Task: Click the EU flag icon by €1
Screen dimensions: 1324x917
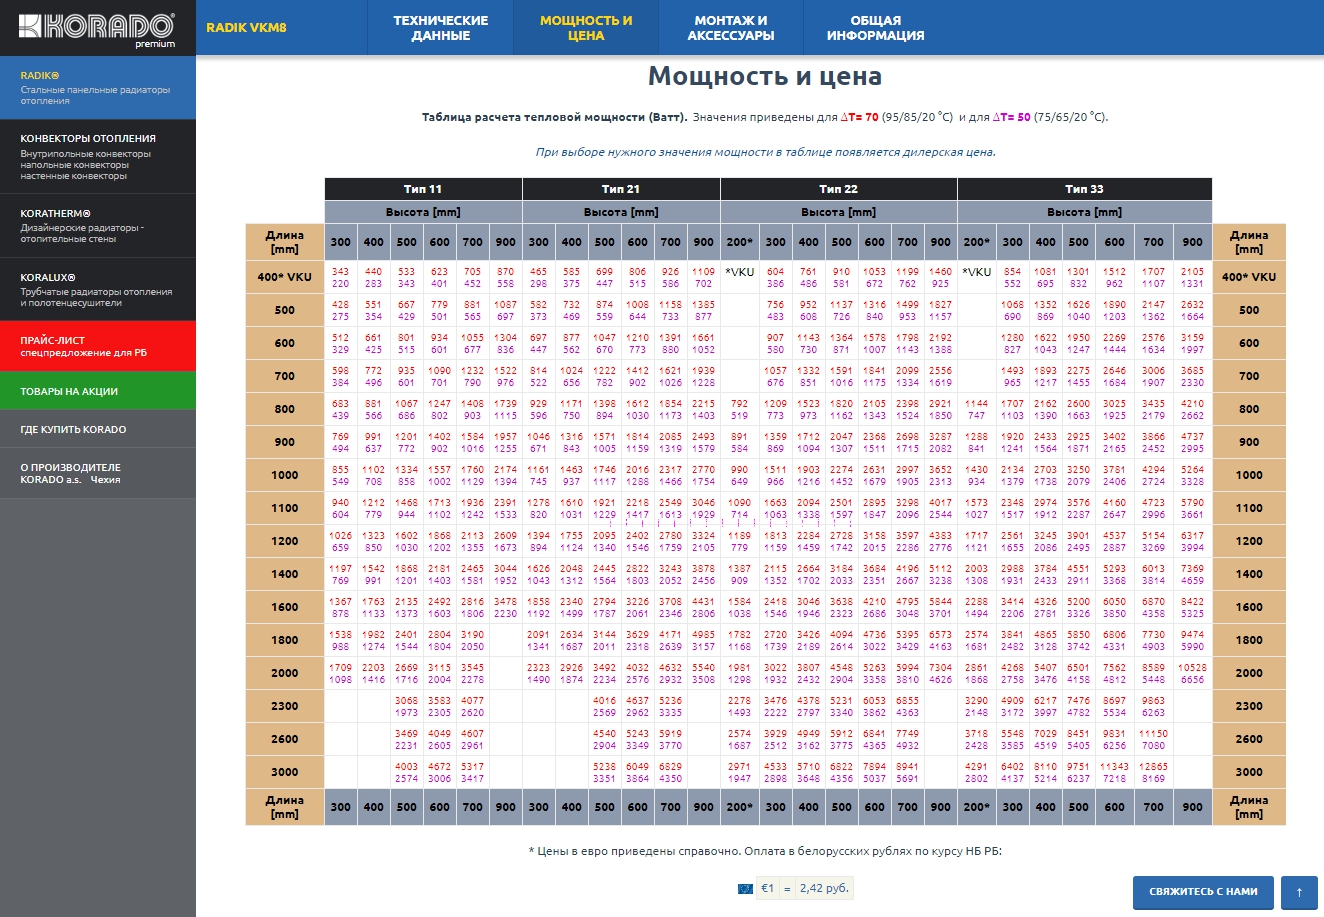Action: point(745,888)
